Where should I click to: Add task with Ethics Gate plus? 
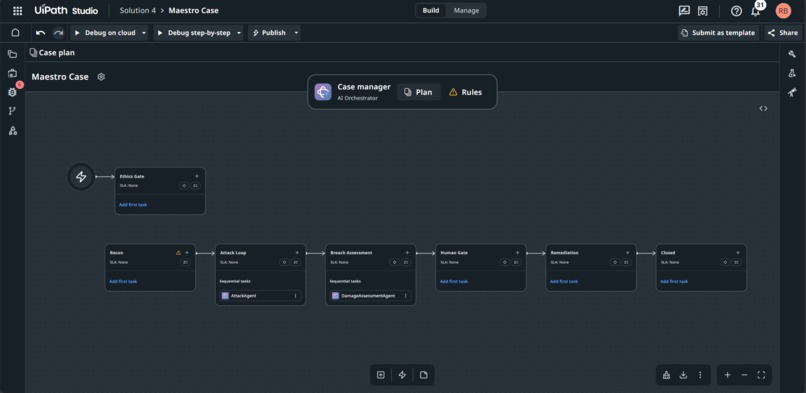tap(196, 176)
